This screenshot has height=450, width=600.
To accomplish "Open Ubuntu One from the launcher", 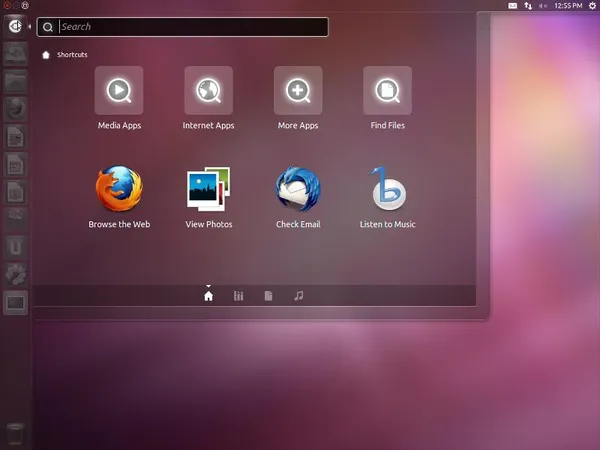I will 15,247.
